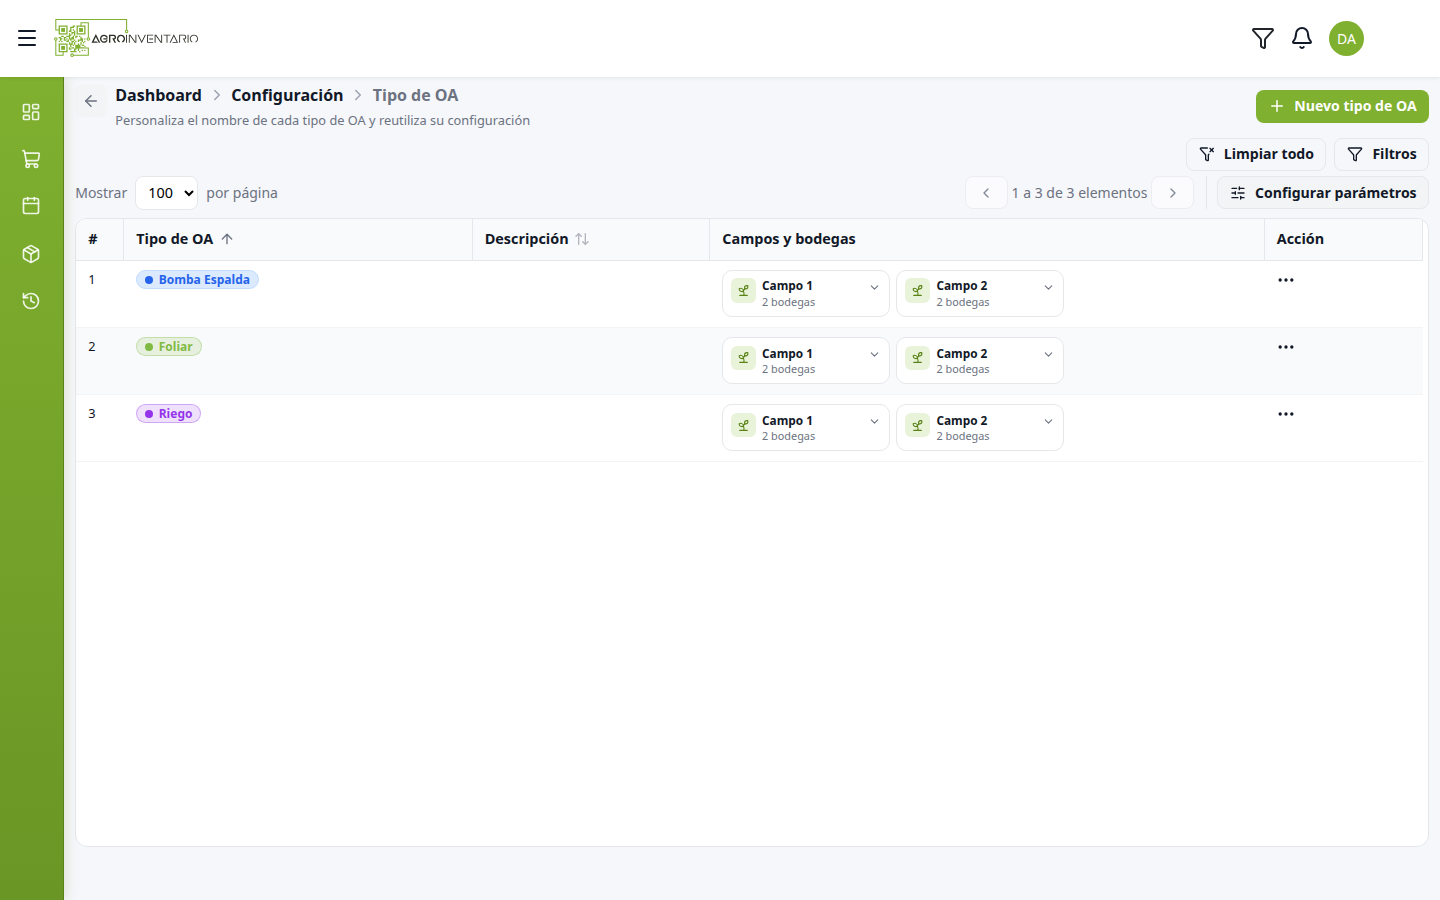This screenshot has height=900, width=1440.
Task: Go back with the left arrow icon
Action: (x=91, y=101)
